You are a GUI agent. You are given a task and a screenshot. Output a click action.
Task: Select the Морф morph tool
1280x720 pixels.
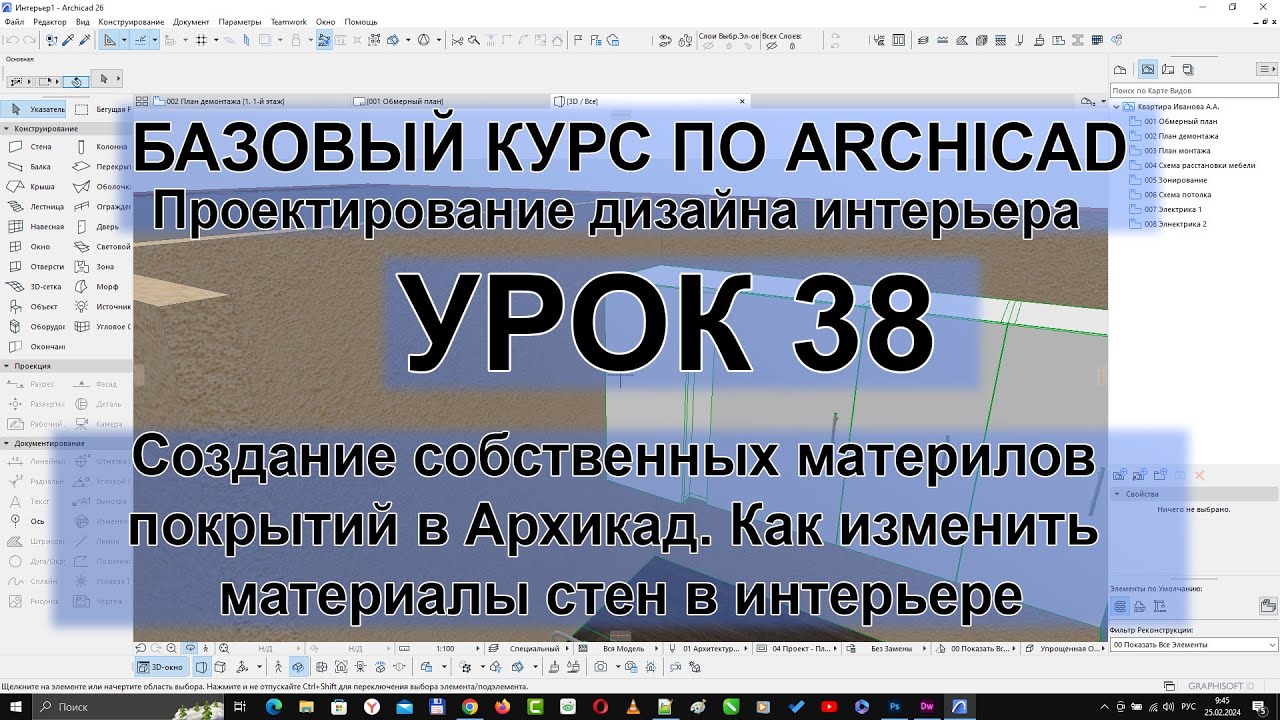(100, 287)
